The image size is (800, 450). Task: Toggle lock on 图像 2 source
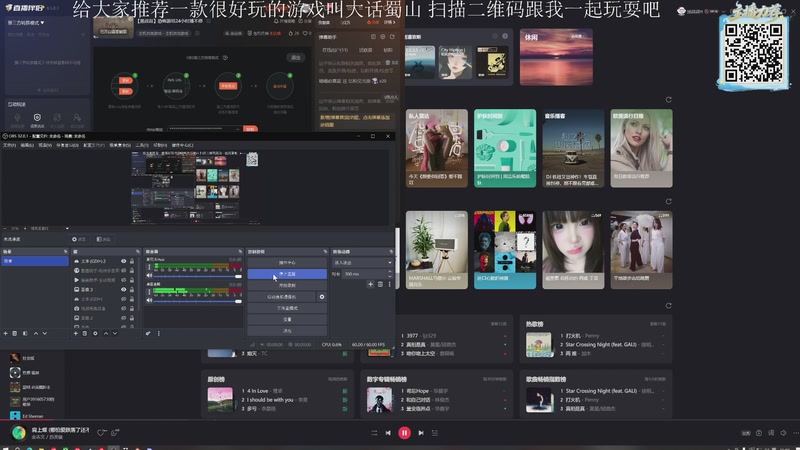pos(132,318)
